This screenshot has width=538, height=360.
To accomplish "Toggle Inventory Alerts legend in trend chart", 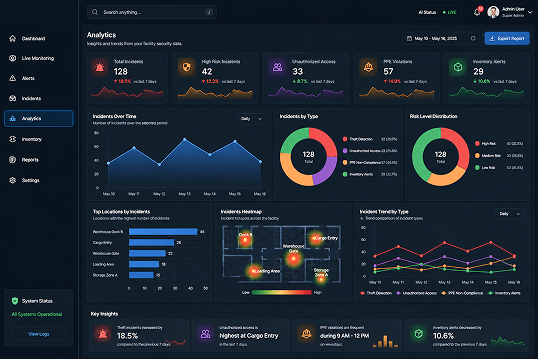I will pyautogui.click(x=504, y=293).
